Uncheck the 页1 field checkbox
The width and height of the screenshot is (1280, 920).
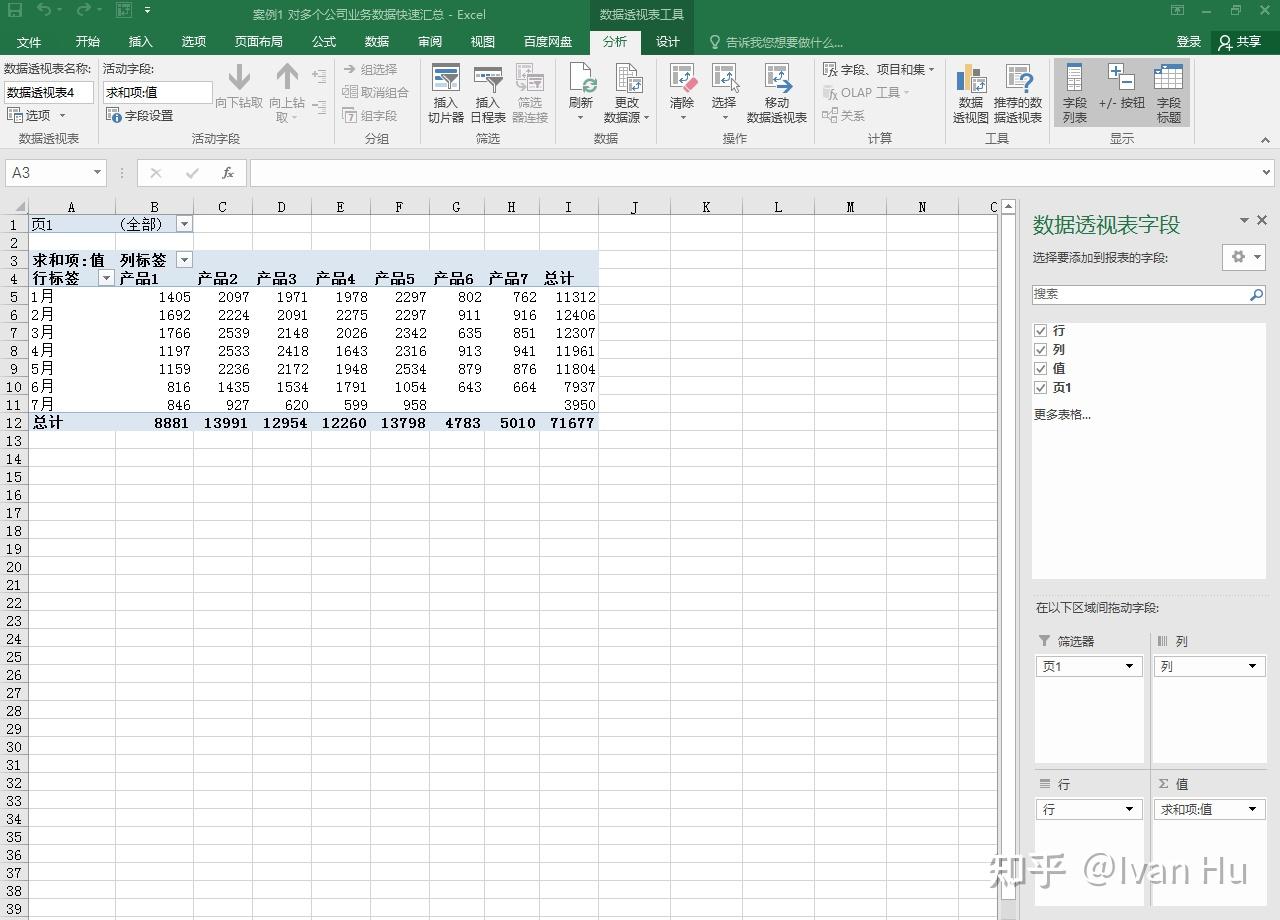point(1041,388)
